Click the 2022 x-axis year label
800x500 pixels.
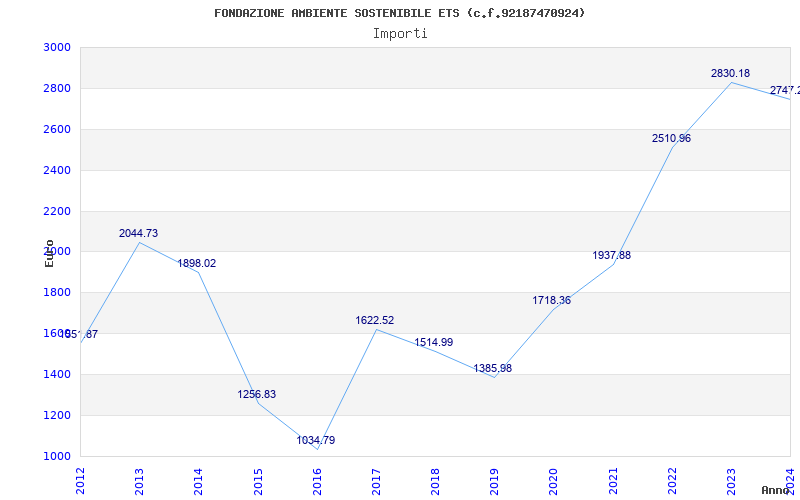pos(672,481)
